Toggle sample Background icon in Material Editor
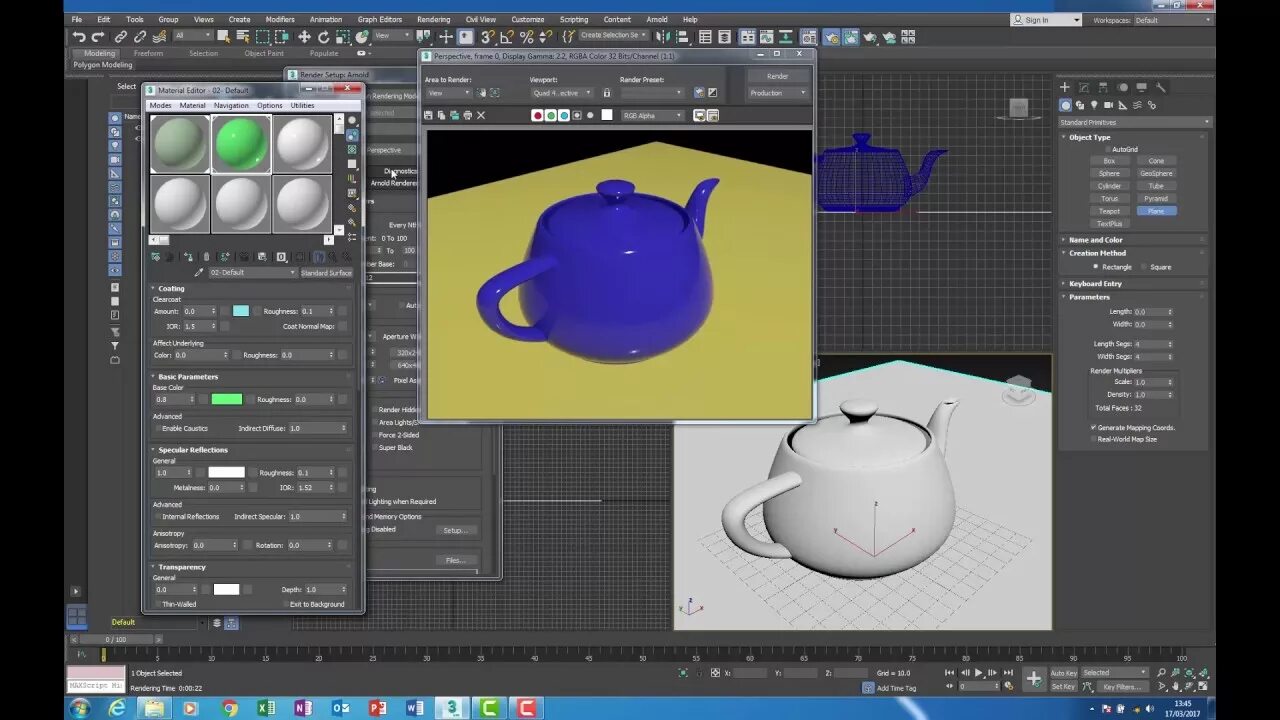The image size is (1280, 720). click(x=352, y=150)
